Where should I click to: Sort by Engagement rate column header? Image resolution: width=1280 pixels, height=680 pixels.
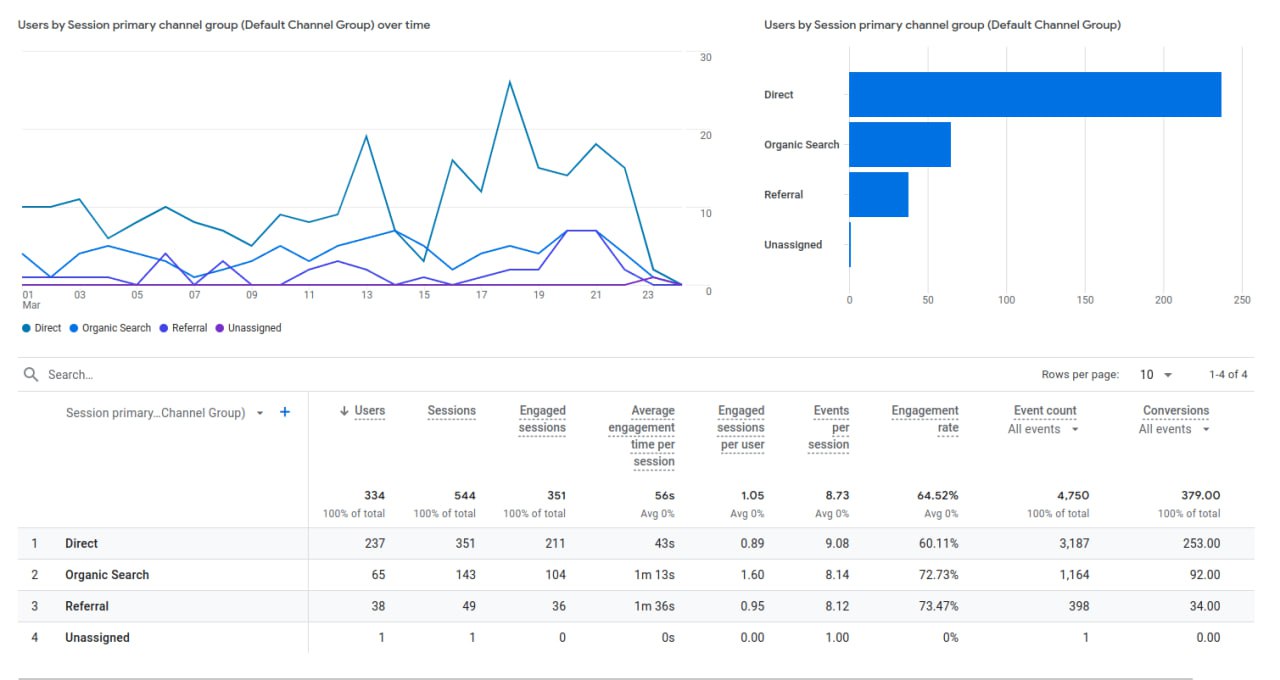924,419
